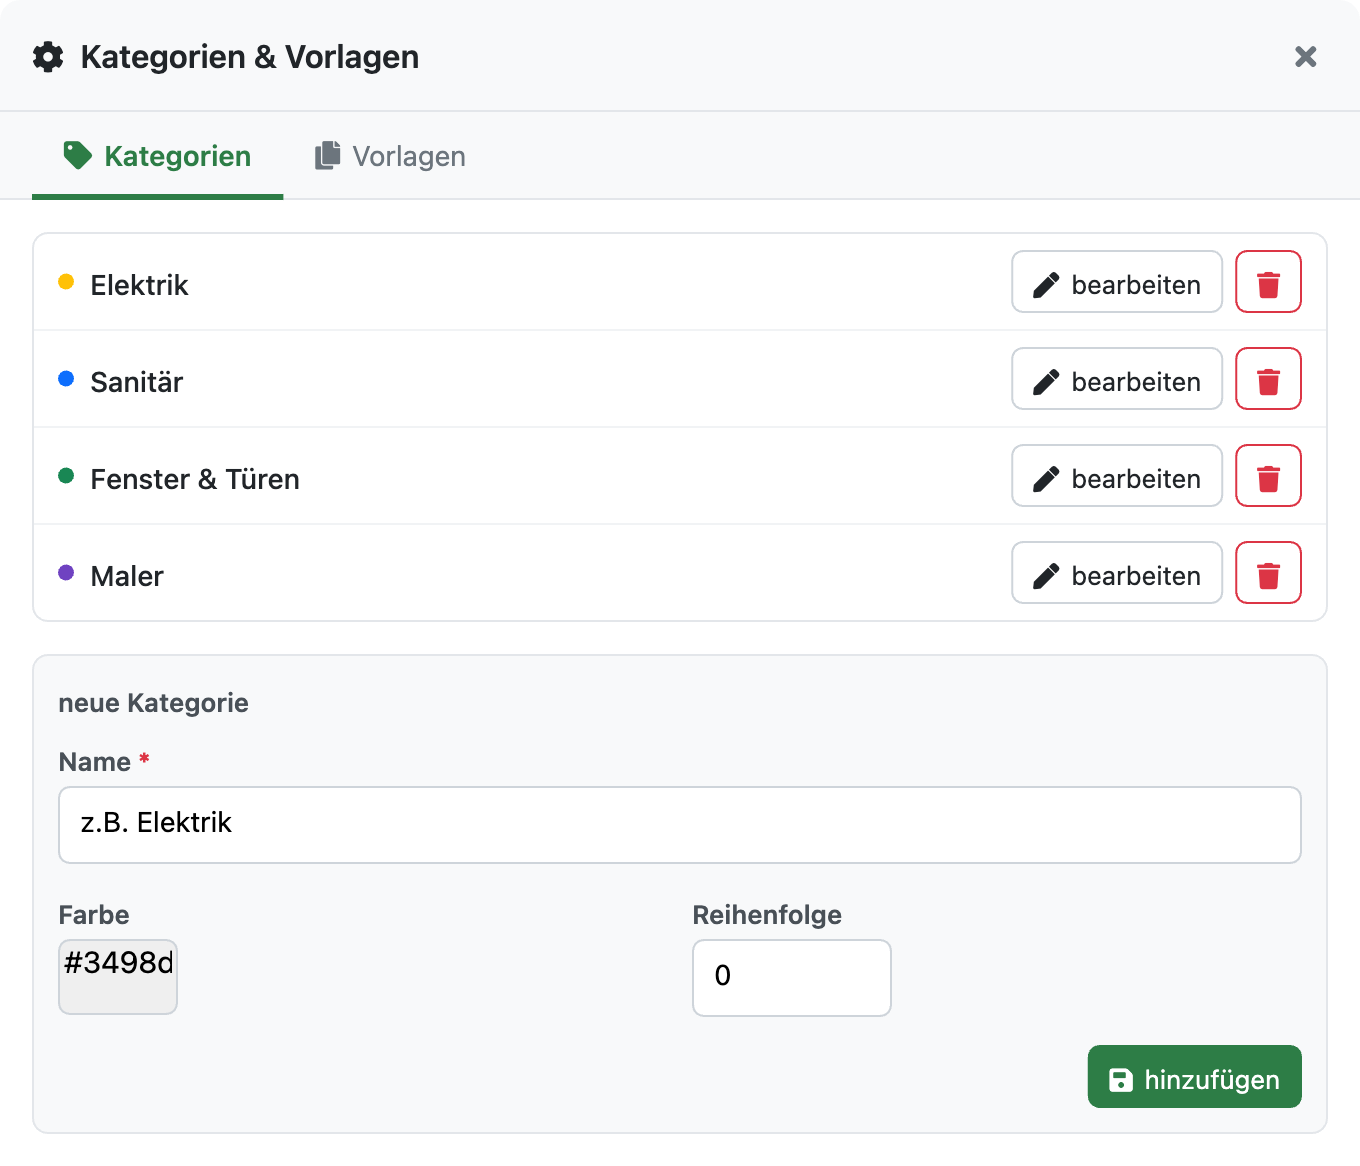This screenshot has width=1360, height=1166.
Task: Click the yellow dot beside Elektrik
Action: 66,282
